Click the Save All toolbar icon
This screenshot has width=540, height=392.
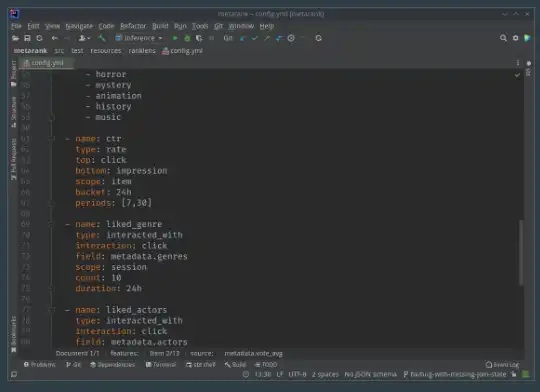point(27,38)
